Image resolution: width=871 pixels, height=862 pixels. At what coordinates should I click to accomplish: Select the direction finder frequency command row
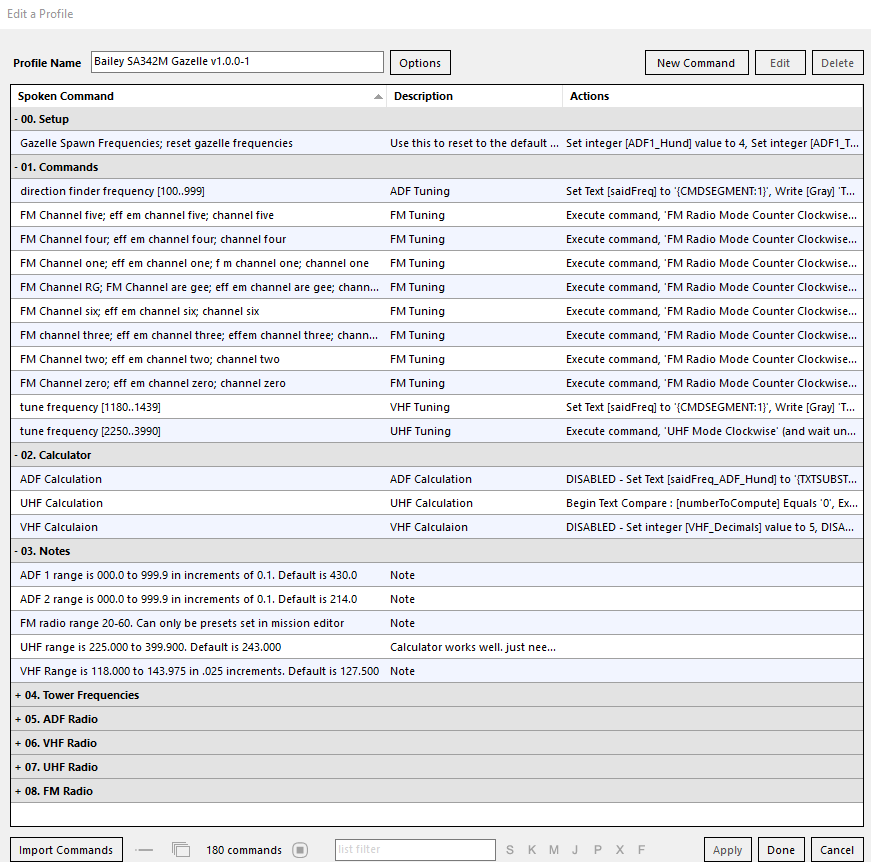point(200,191)
